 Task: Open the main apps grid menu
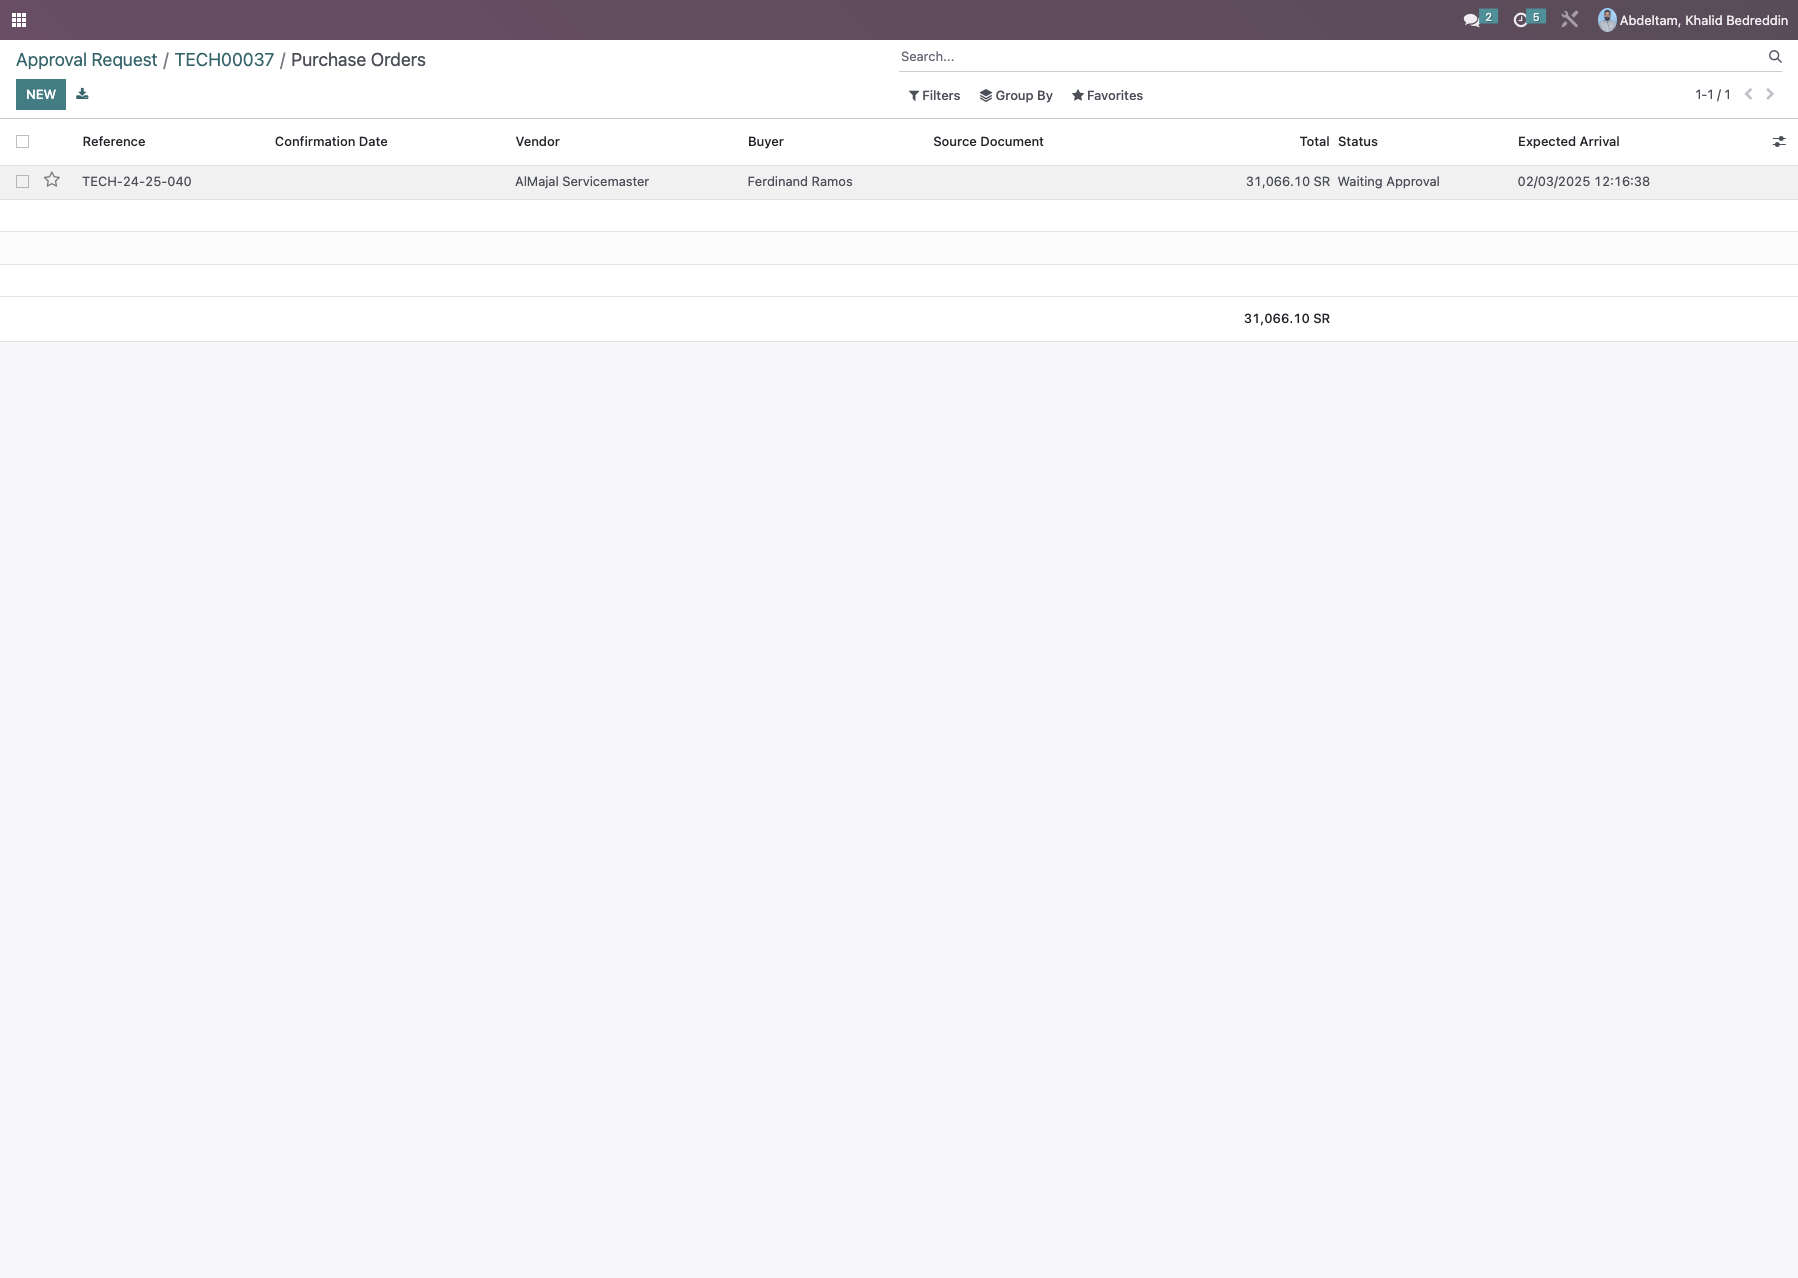(x=19, y=20)
